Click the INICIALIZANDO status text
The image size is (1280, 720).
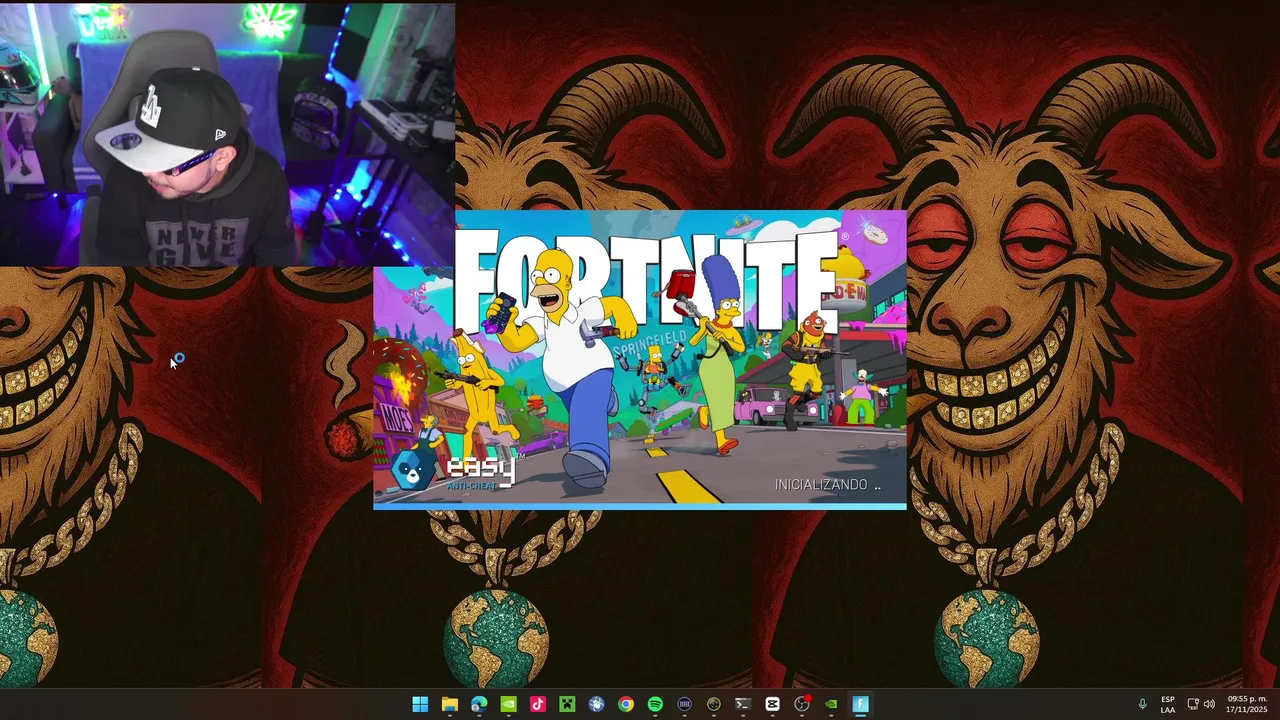828,484
